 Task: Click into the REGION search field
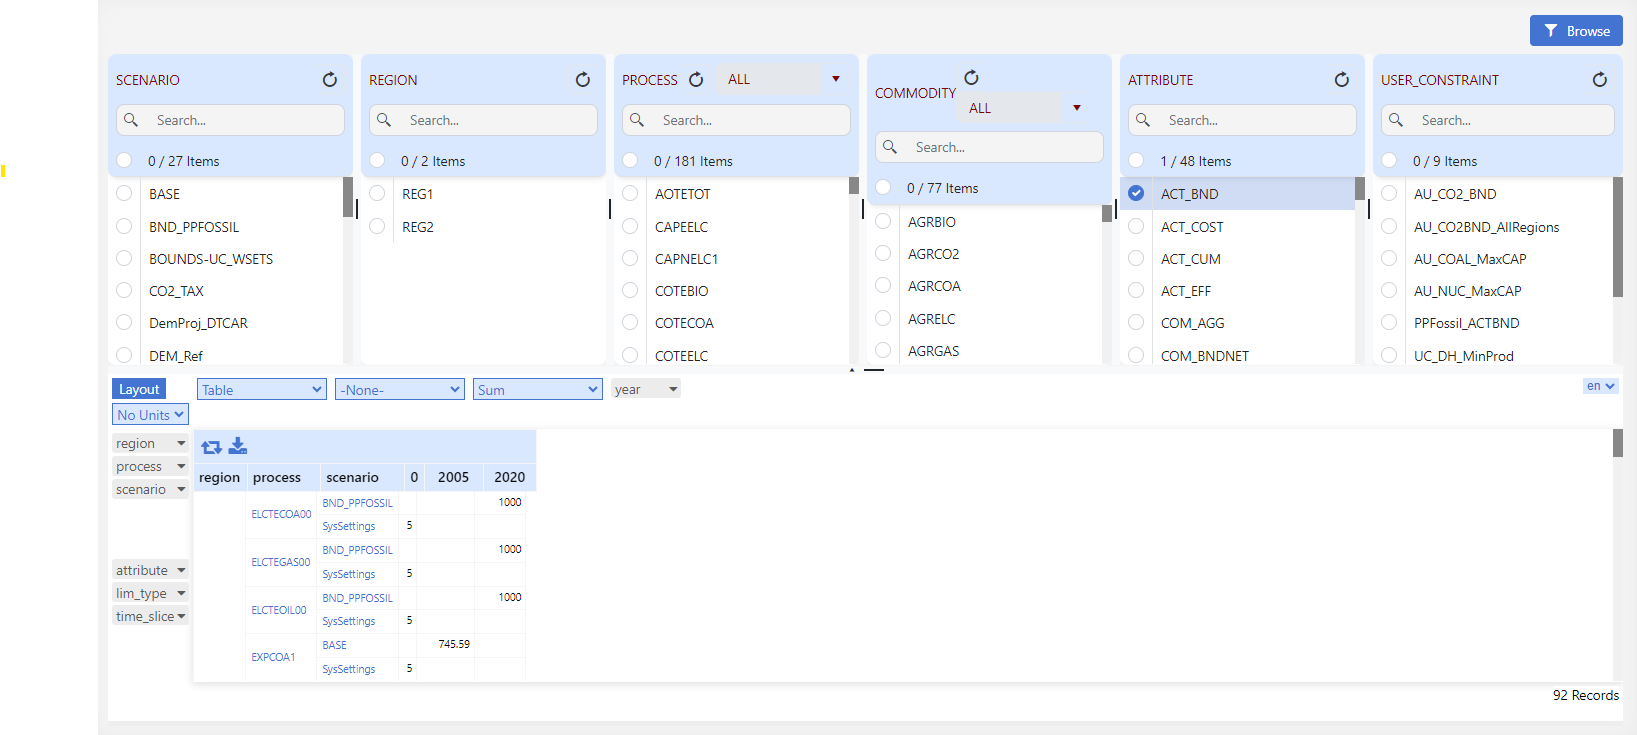pyautogui.click(x=482, y=120)
